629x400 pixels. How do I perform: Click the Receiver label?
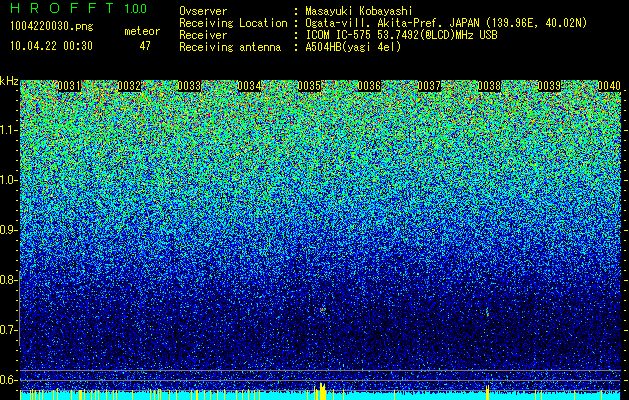tap(203, 35)
